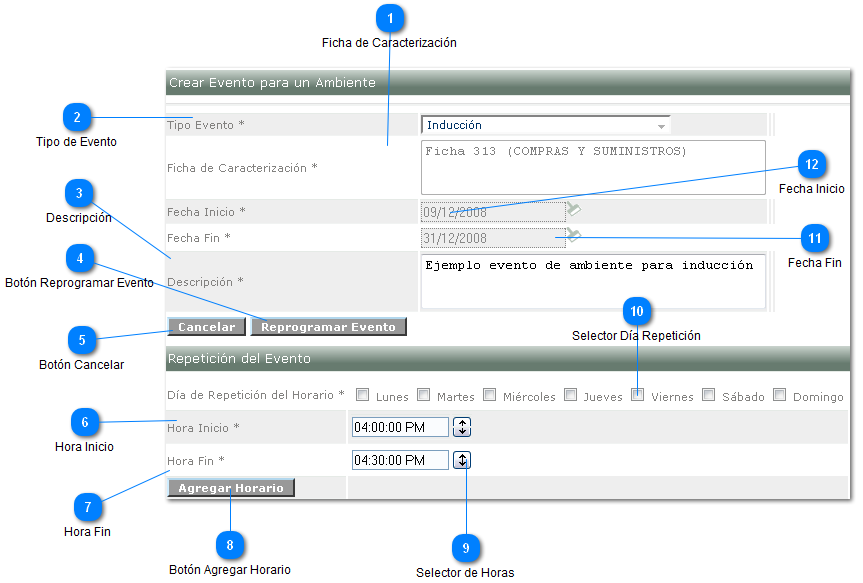Viewport: 863px width, 583px height.
Task: Click the Reprogramar Evento button
Action: tap(329, 327)
